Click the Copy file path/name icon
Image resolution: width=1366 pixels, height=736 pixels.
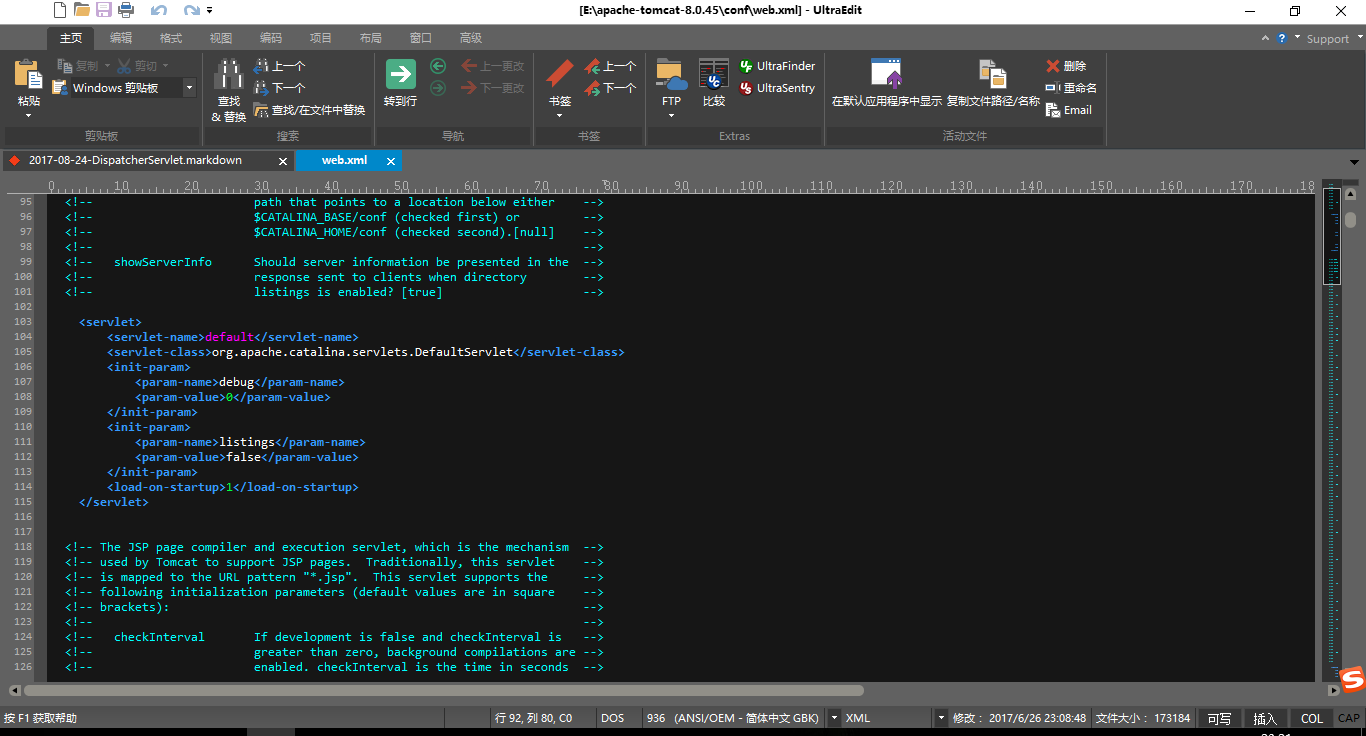(992, 75)
